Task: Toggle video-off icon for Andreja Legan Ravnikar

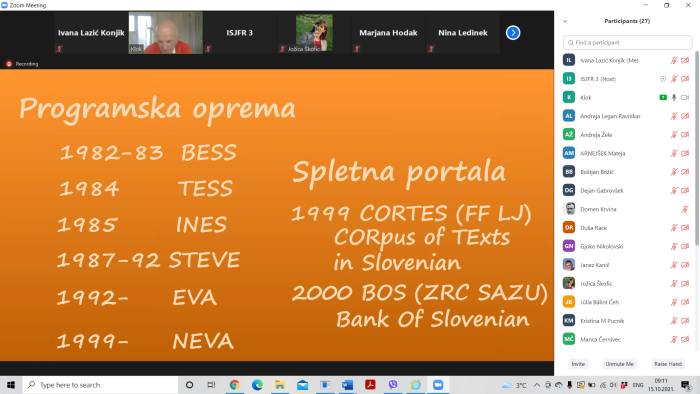Action: [x=685, y=116]
